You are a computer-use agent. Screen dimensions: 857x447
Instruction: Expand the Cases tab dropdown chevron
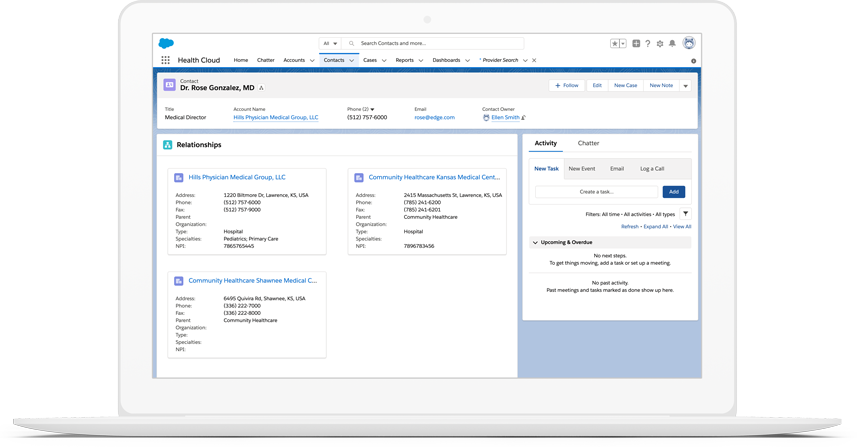(384, 61)
